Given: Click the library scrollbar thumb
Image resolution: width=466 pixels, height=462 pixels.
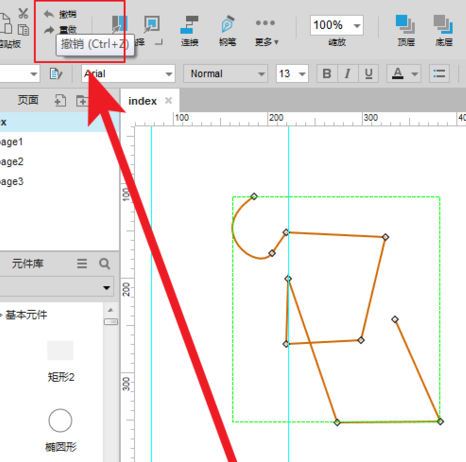Looking at the screenshot, I should coord(111,322).
